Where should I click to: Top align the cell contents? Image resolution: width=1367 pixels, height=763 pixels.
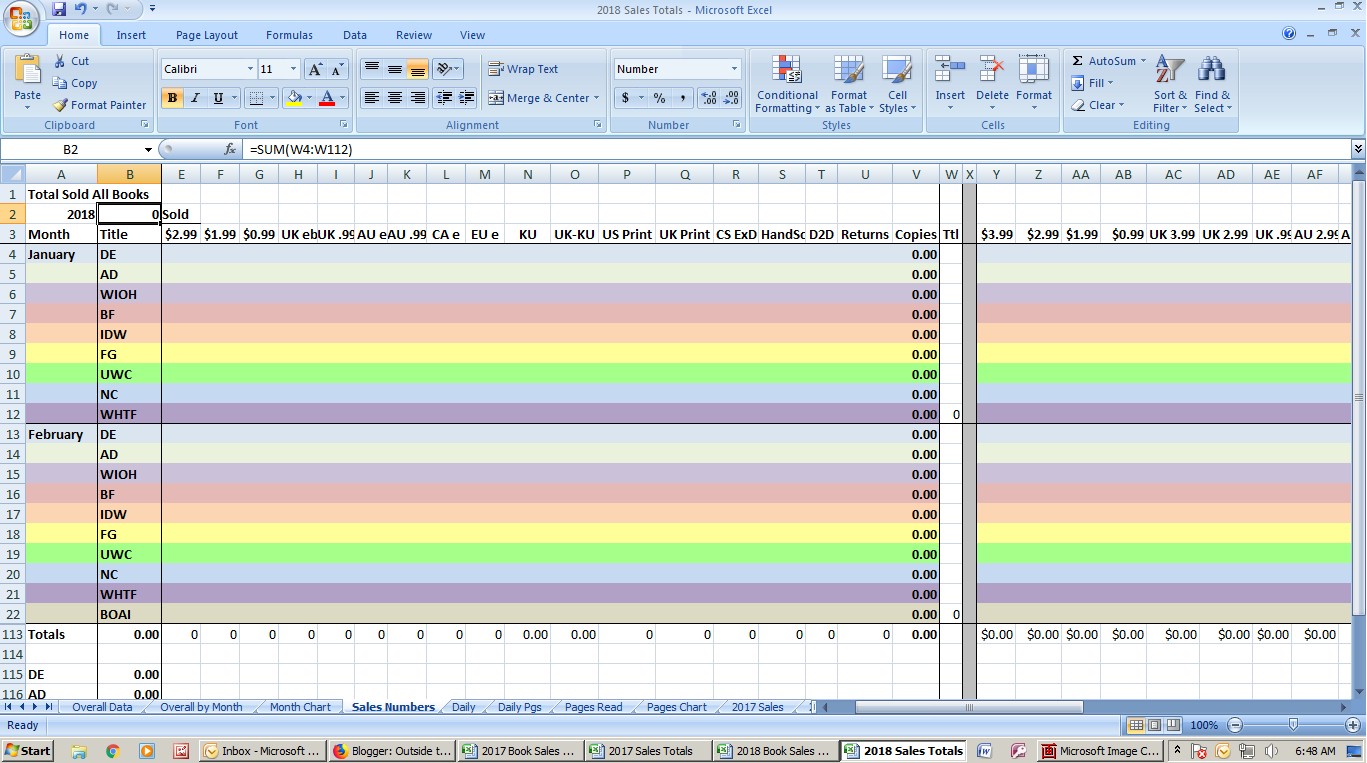(371, 69)
